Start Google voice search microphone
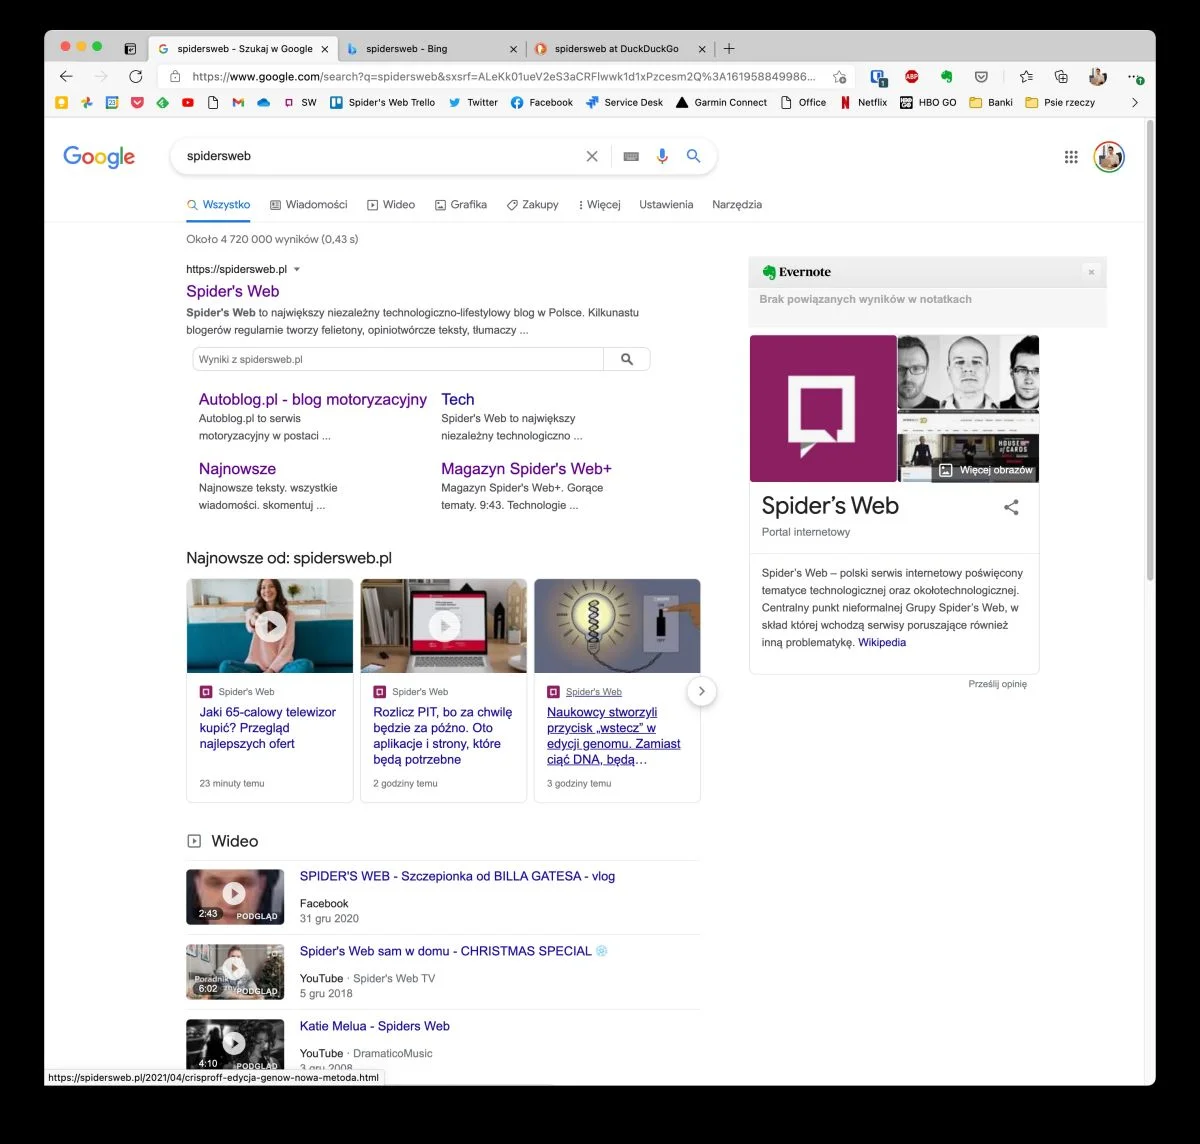Image resolution: width=1200 pixels, height=1144 pixels. 661,156
